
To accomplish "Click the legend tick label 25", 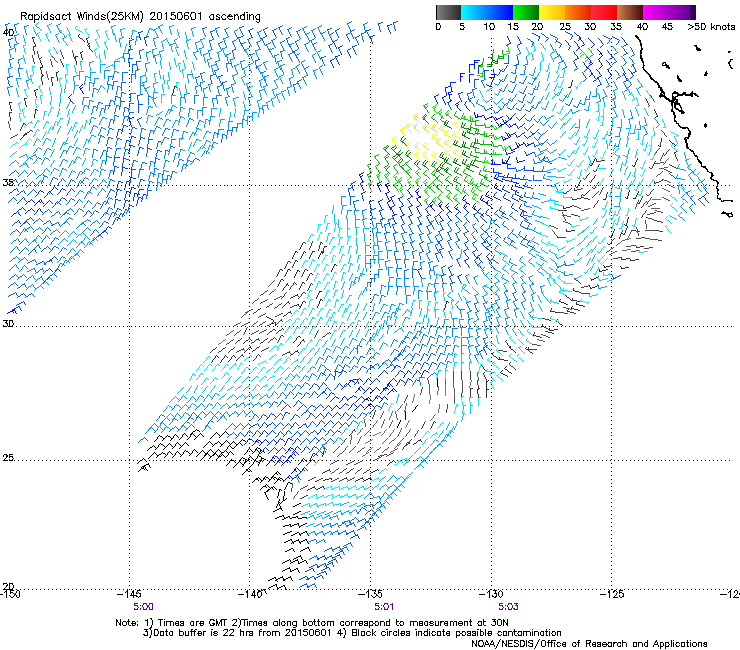I will [565, 27].
